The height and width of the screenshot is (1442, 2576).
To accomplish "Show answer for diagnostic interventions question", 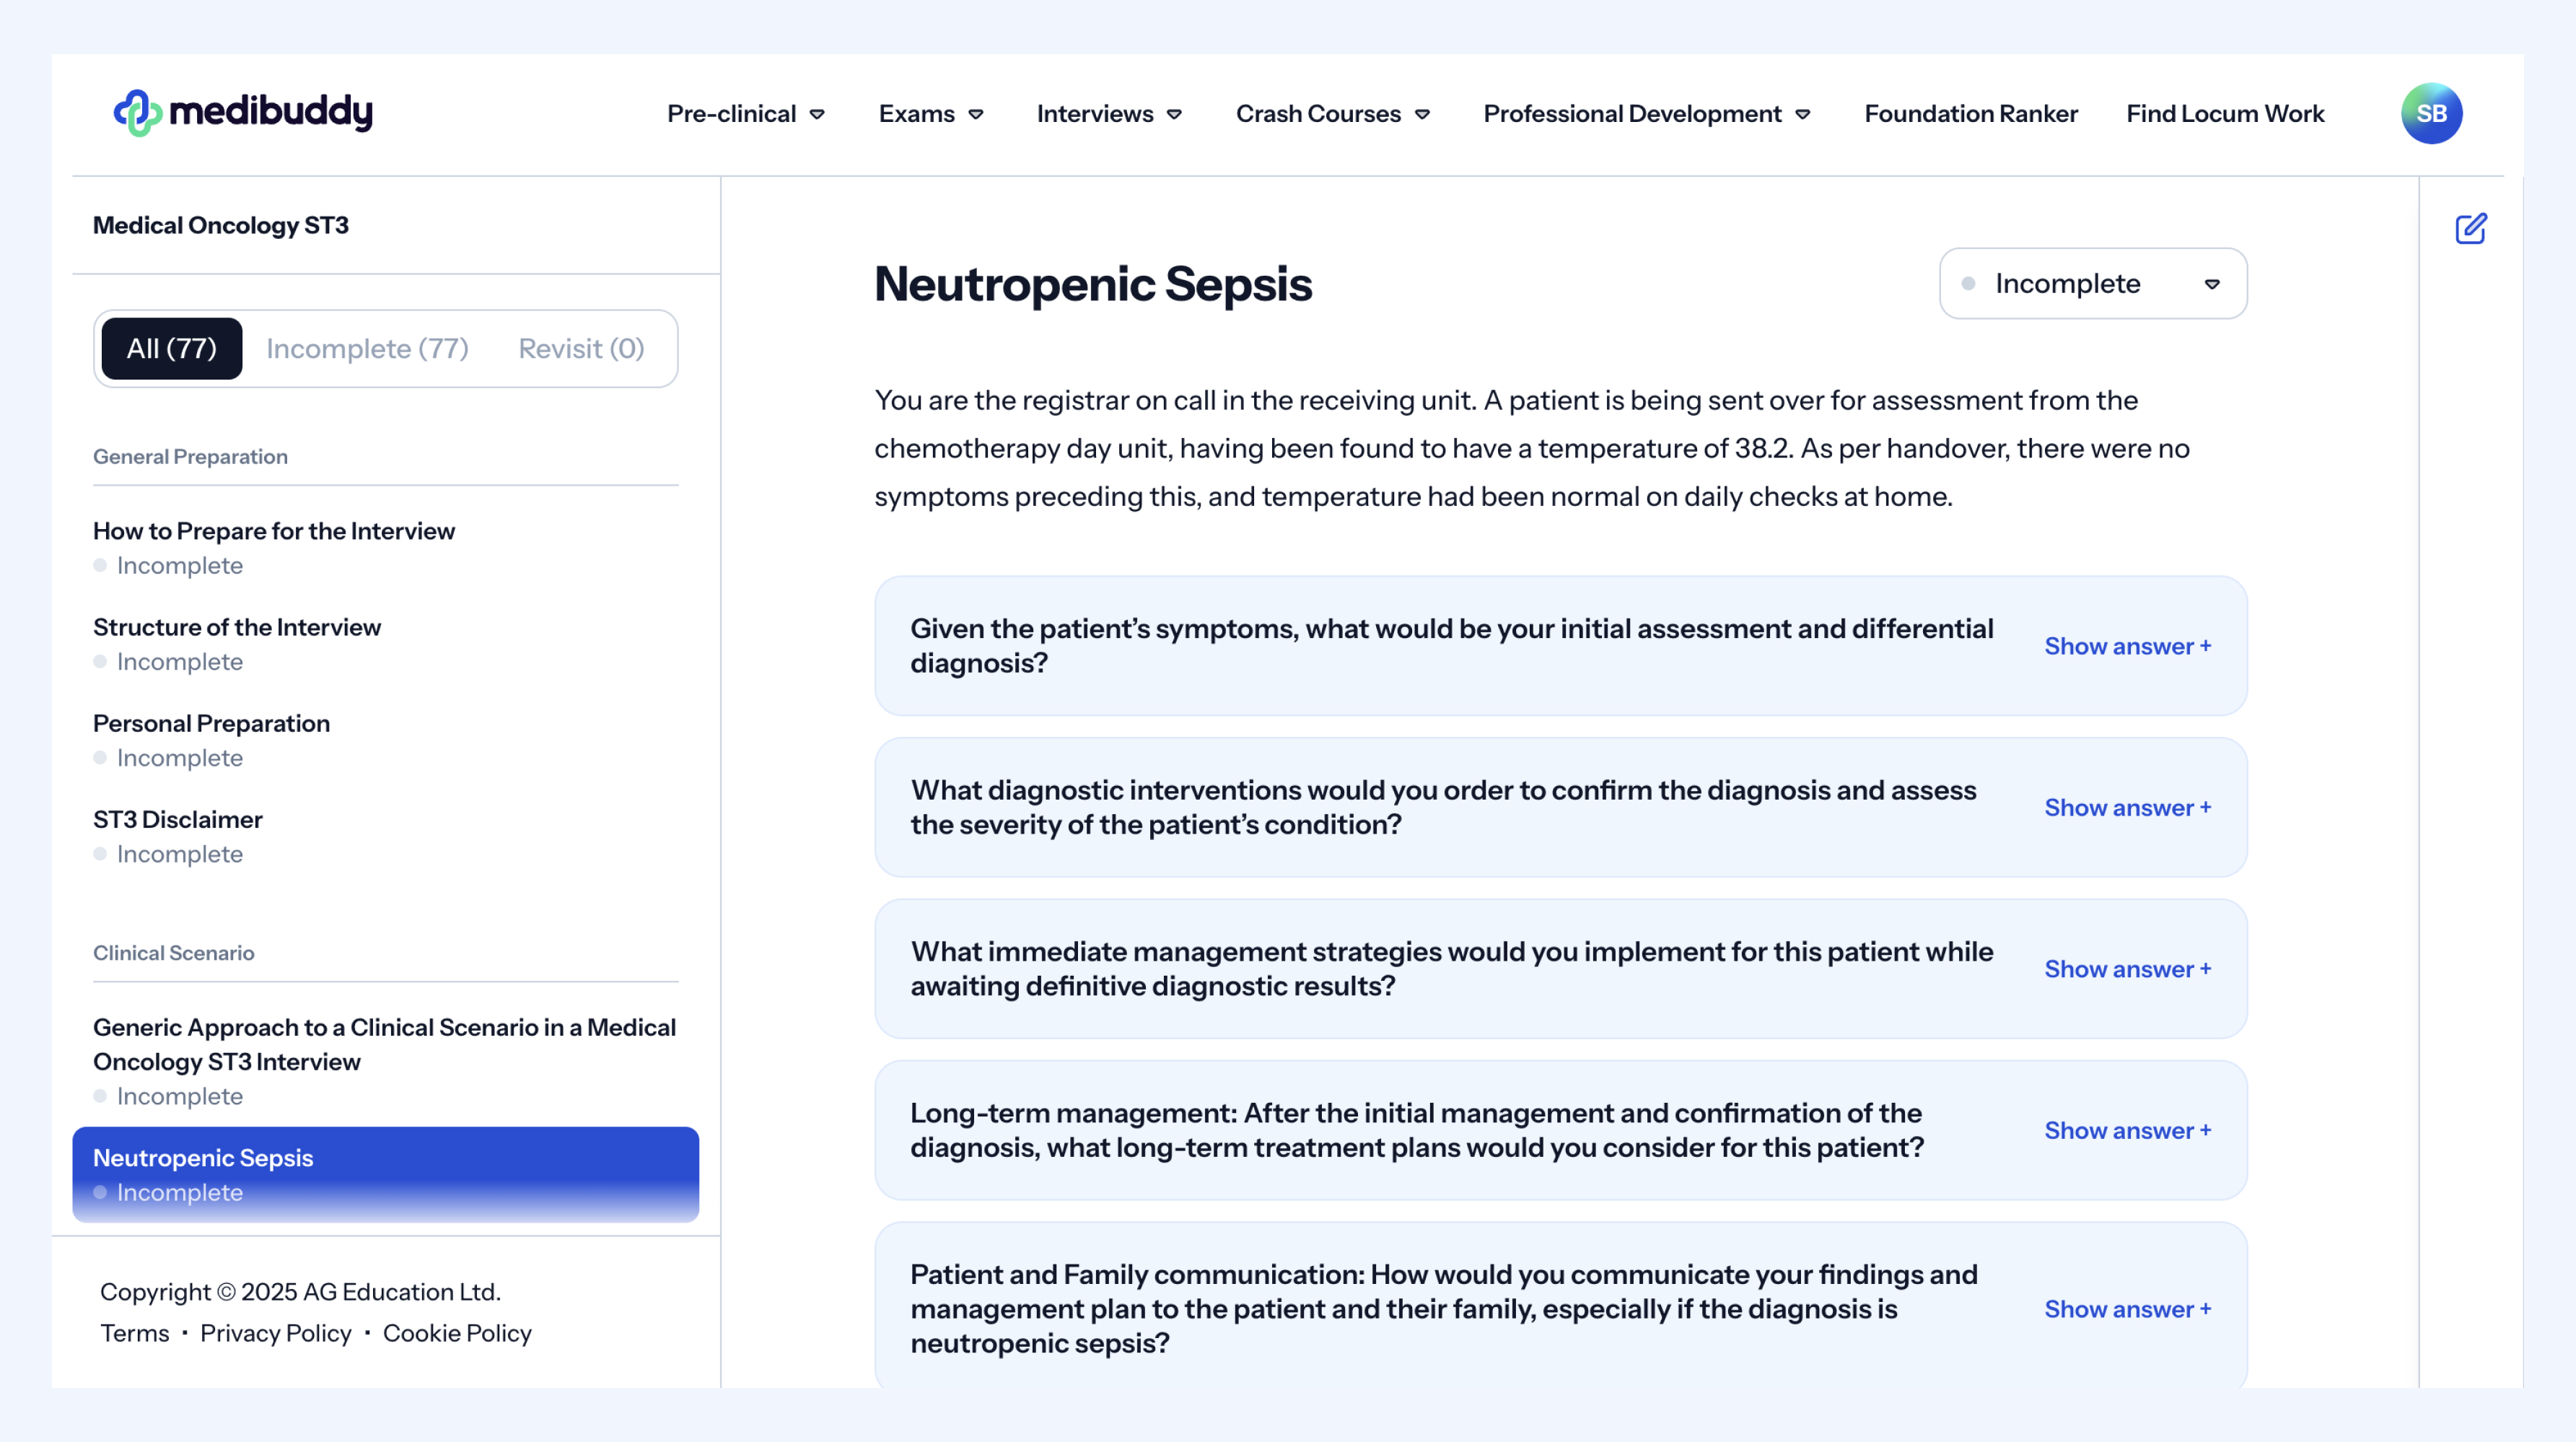I will coord(2127,807).
